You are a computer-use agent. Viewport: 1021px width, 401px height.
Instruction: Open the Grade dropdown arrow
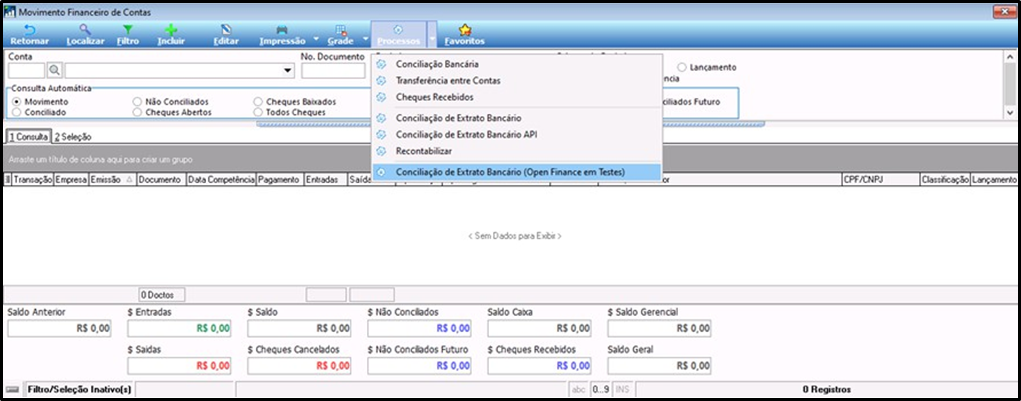pyautogui.click(x=365, y=38)
